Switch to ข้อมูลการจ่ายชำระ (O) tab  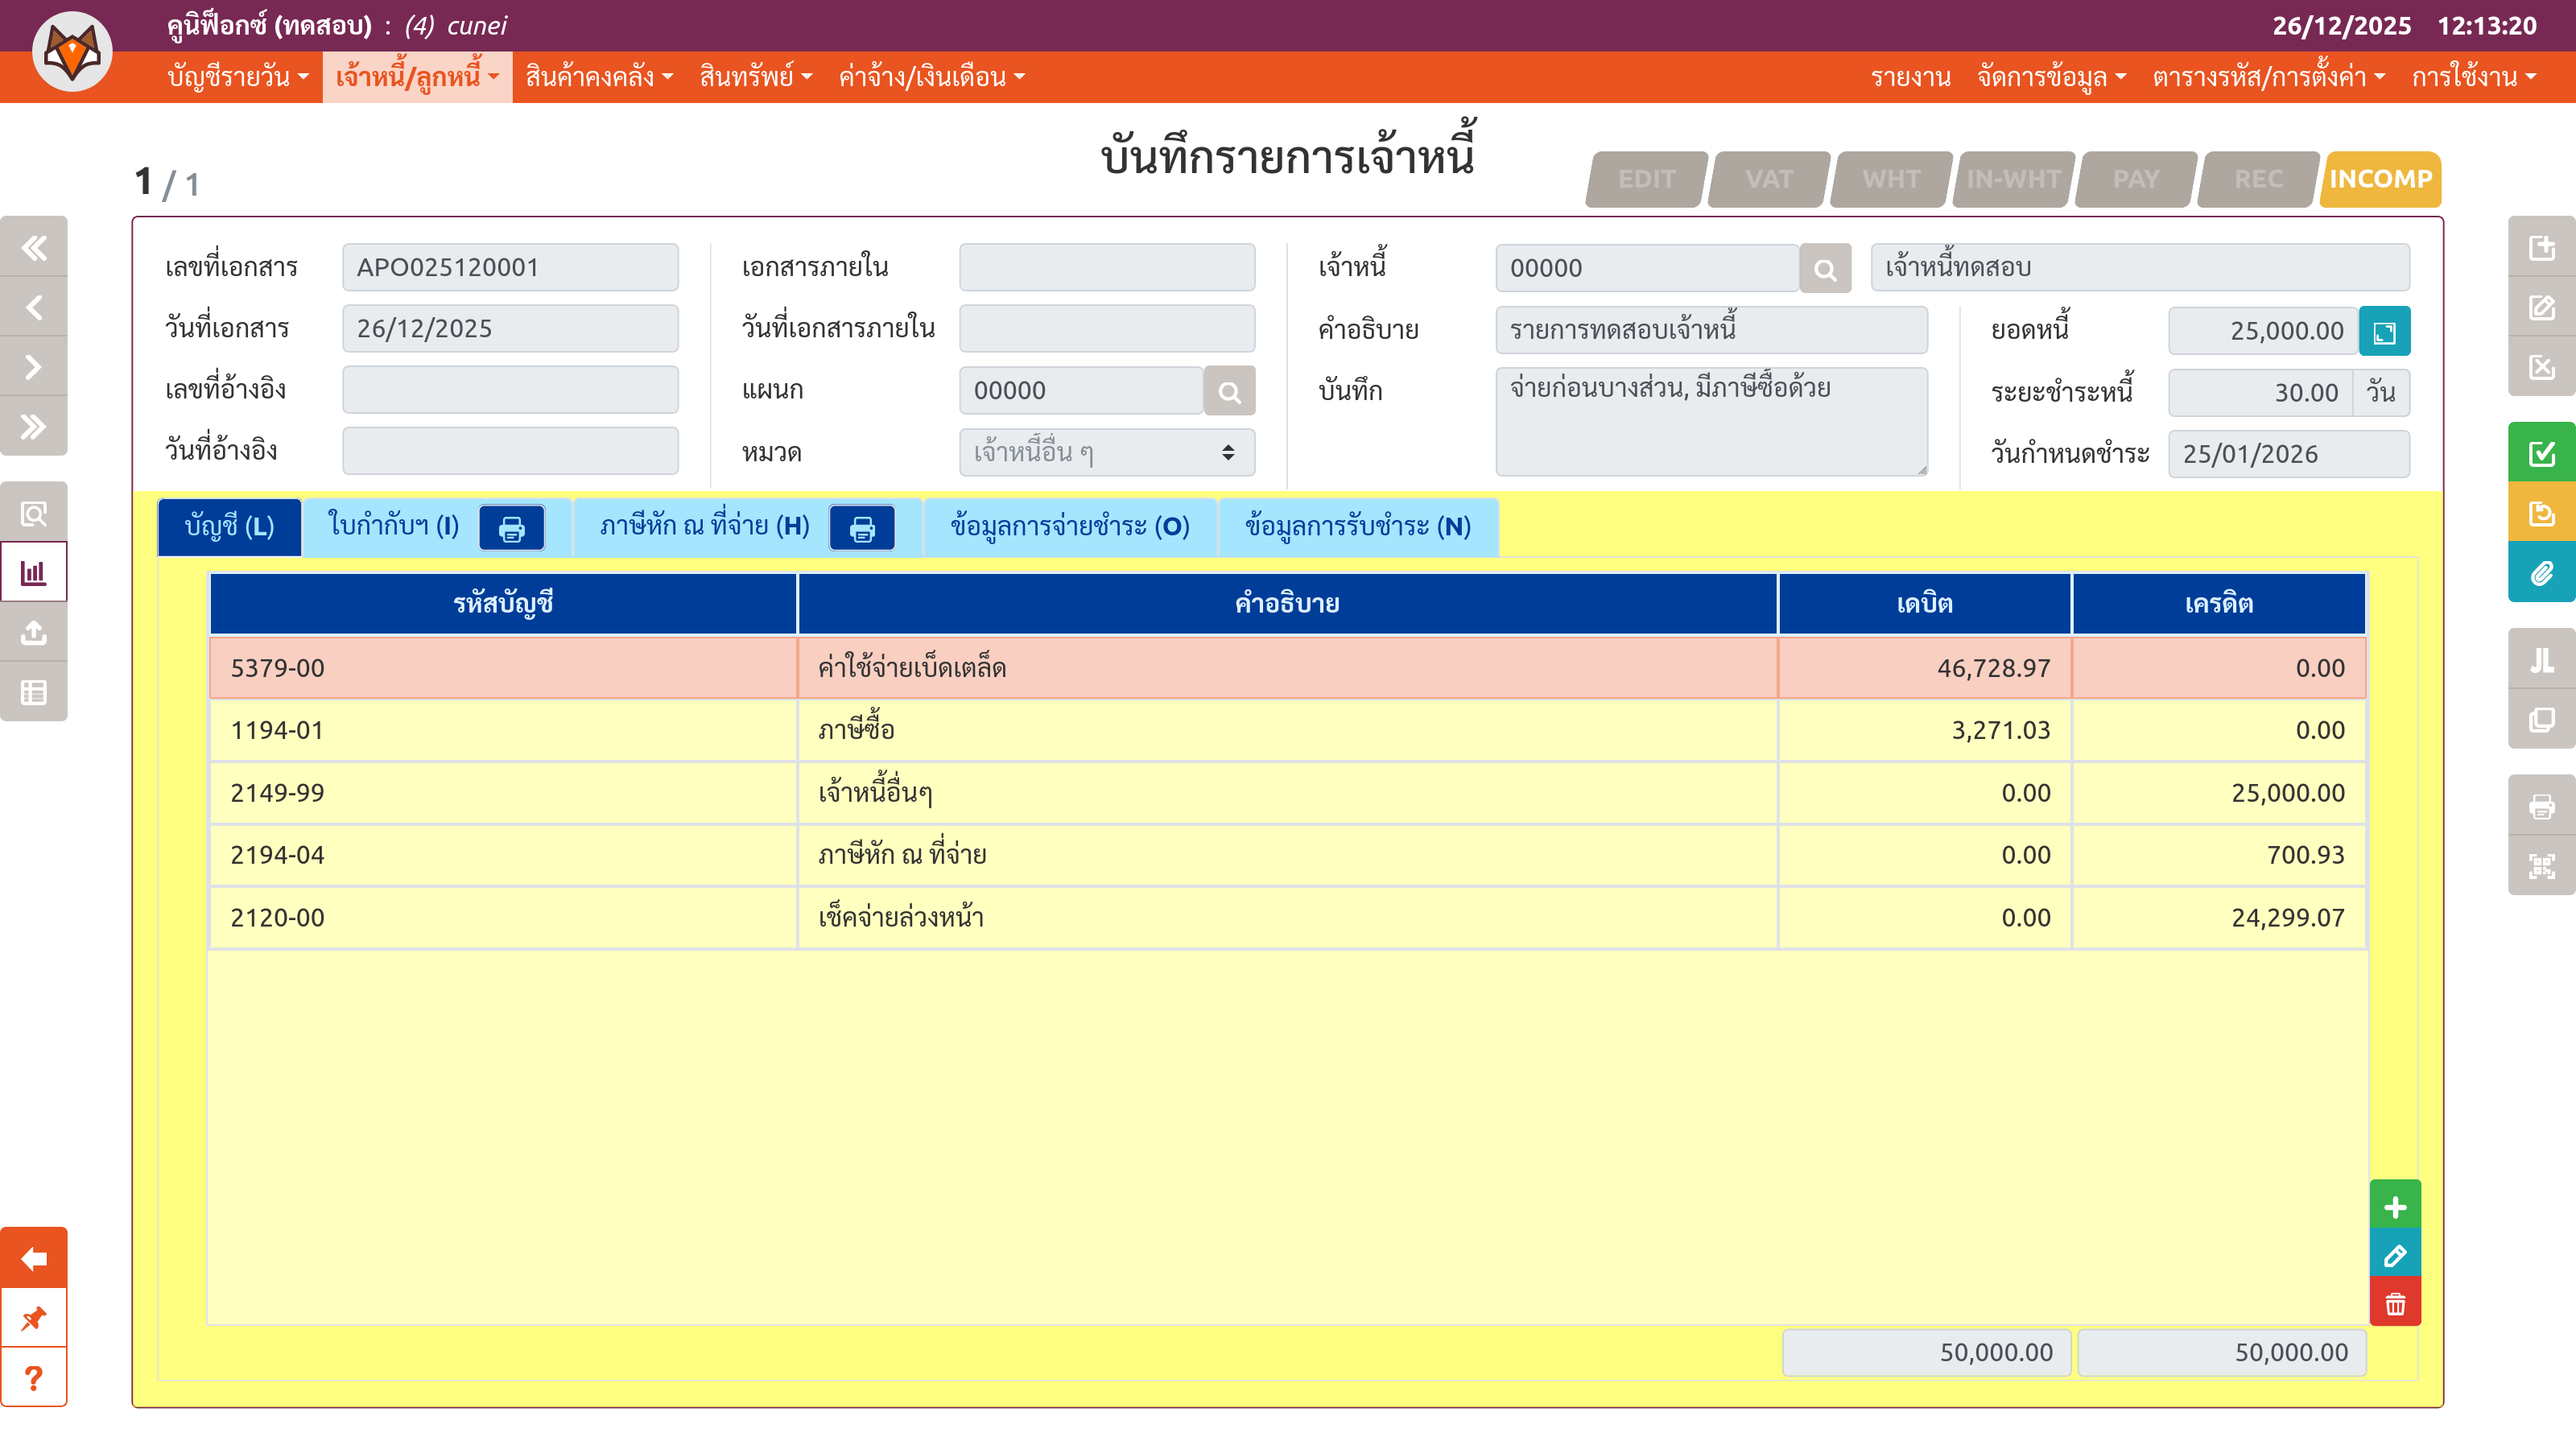1069,526
